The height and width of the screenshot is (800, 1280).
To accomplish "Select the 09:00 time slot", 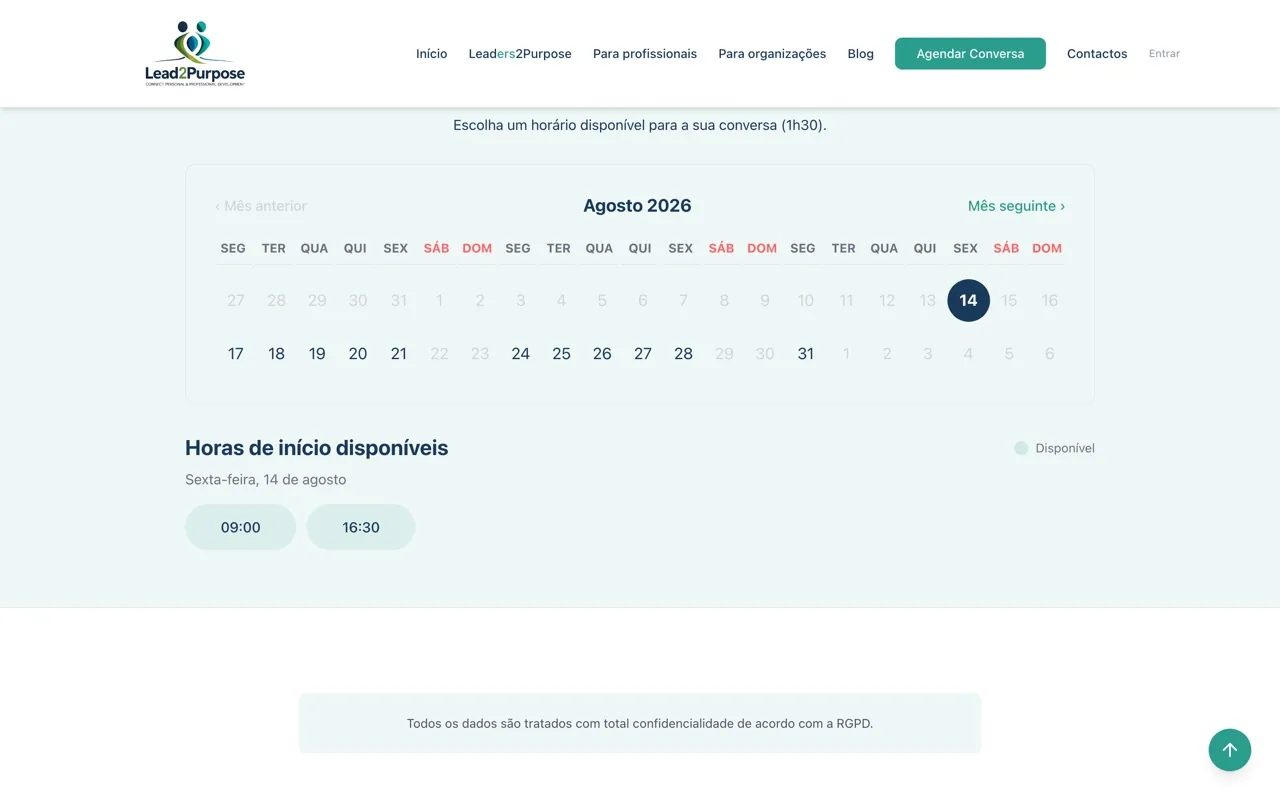I will click(x=241, y=527).
